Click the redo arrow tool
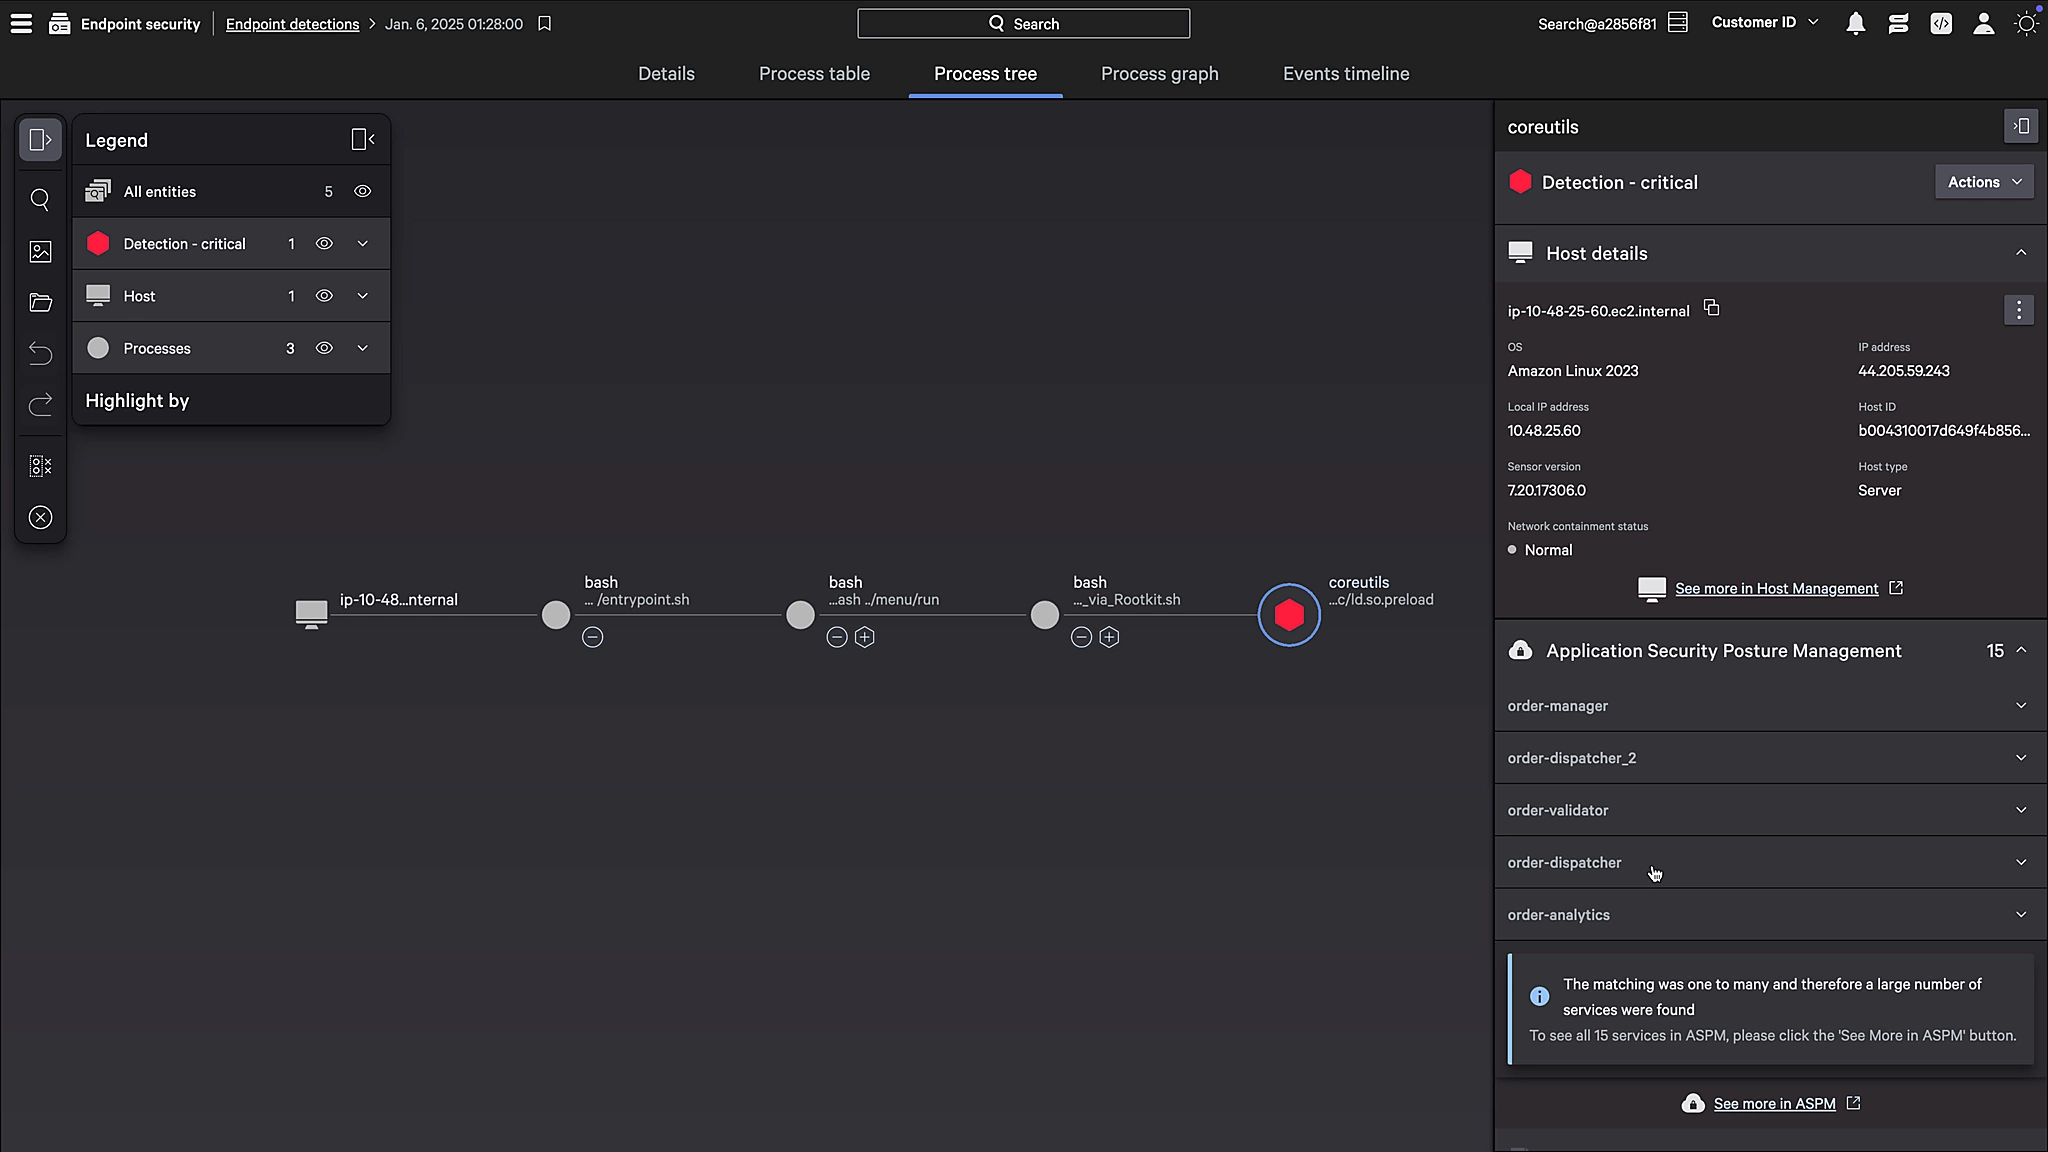The height and width of the screenshot is (1152, 2048). [x=40, y=405]
